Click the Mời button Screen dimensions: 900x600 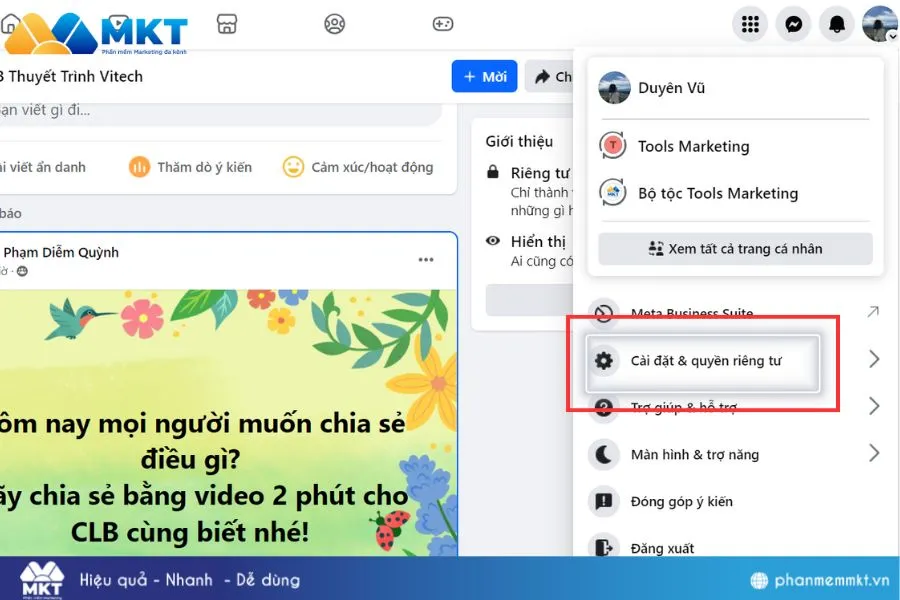[x=484, y=76]
